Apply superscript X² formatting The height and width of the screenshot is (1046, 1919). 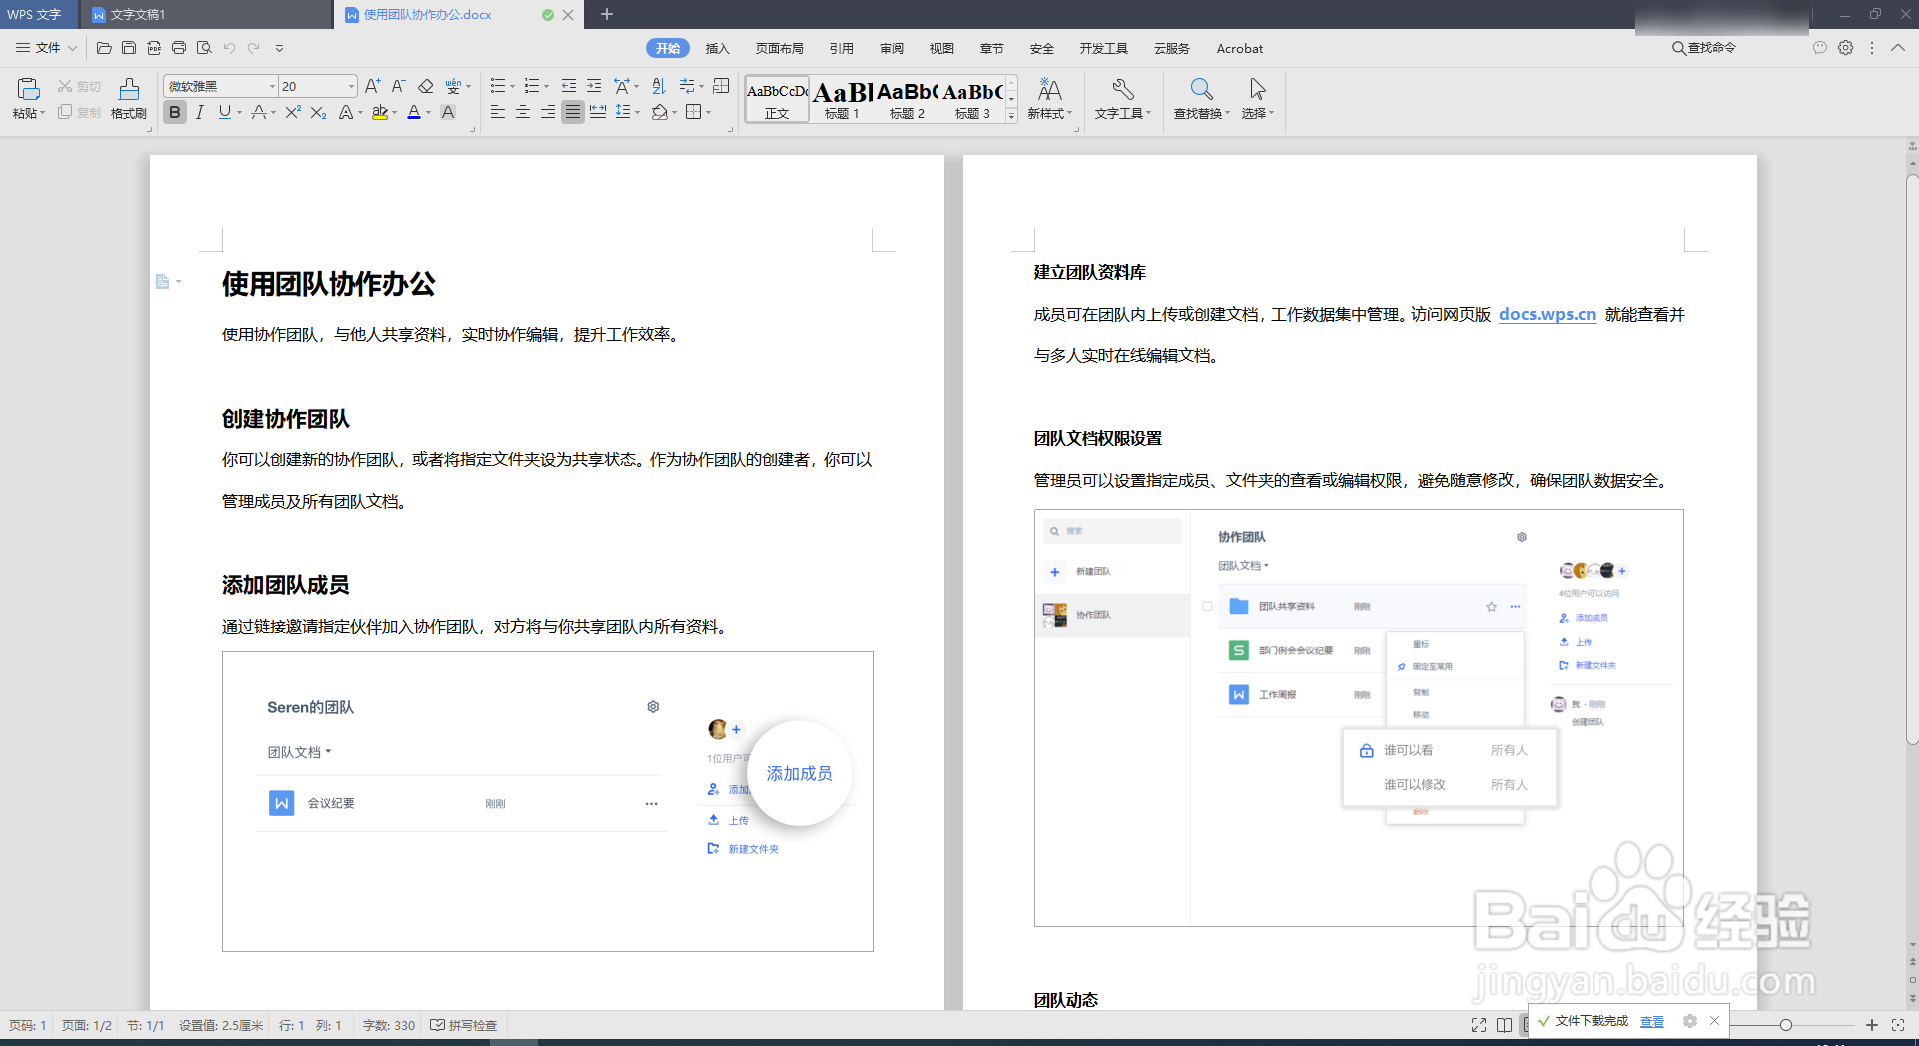pos(293,113)
